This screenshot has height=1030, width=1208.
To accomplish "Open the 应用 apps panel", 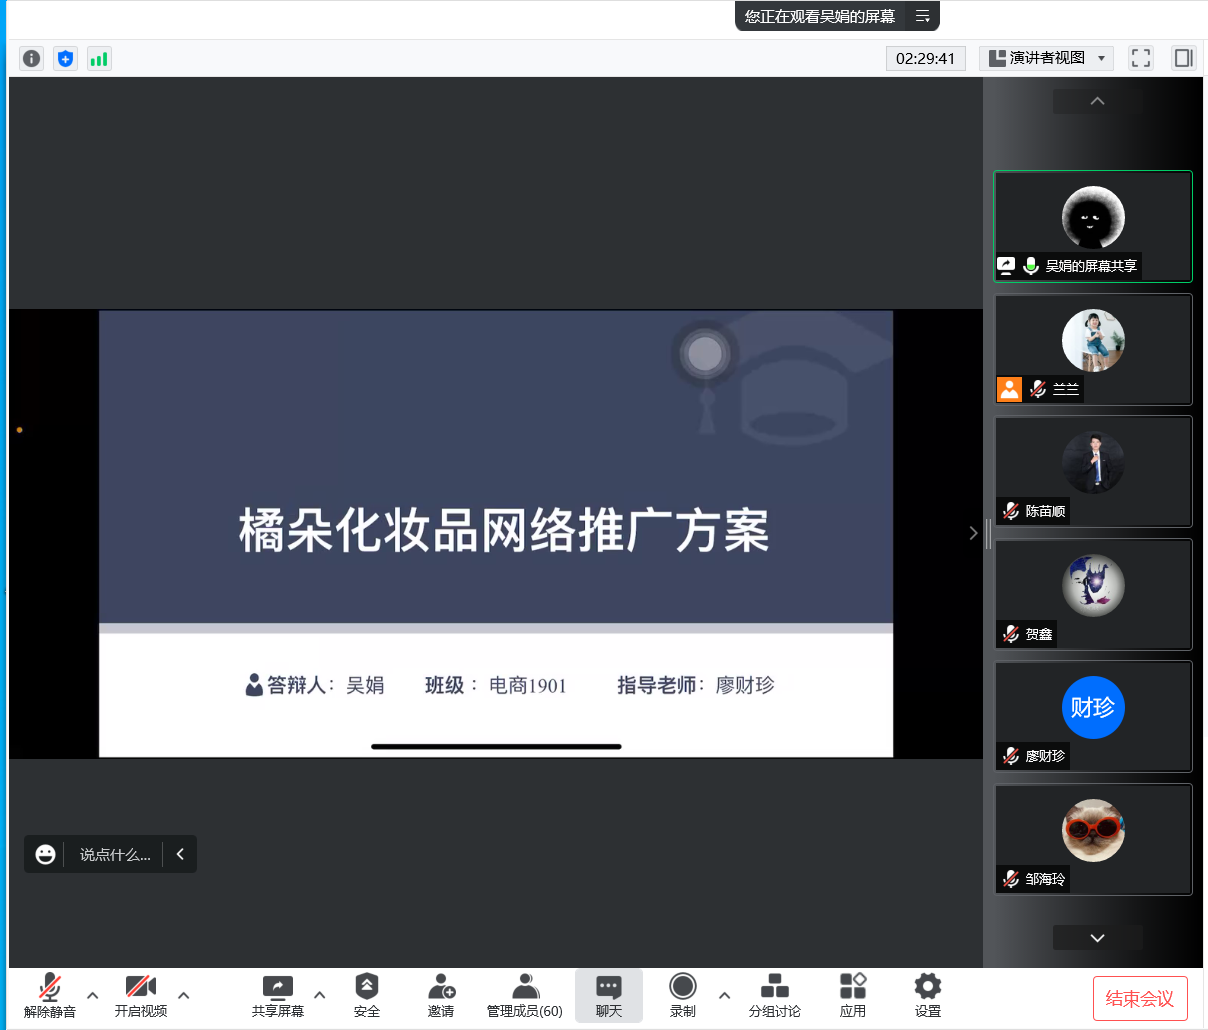I will coord(853,996).
